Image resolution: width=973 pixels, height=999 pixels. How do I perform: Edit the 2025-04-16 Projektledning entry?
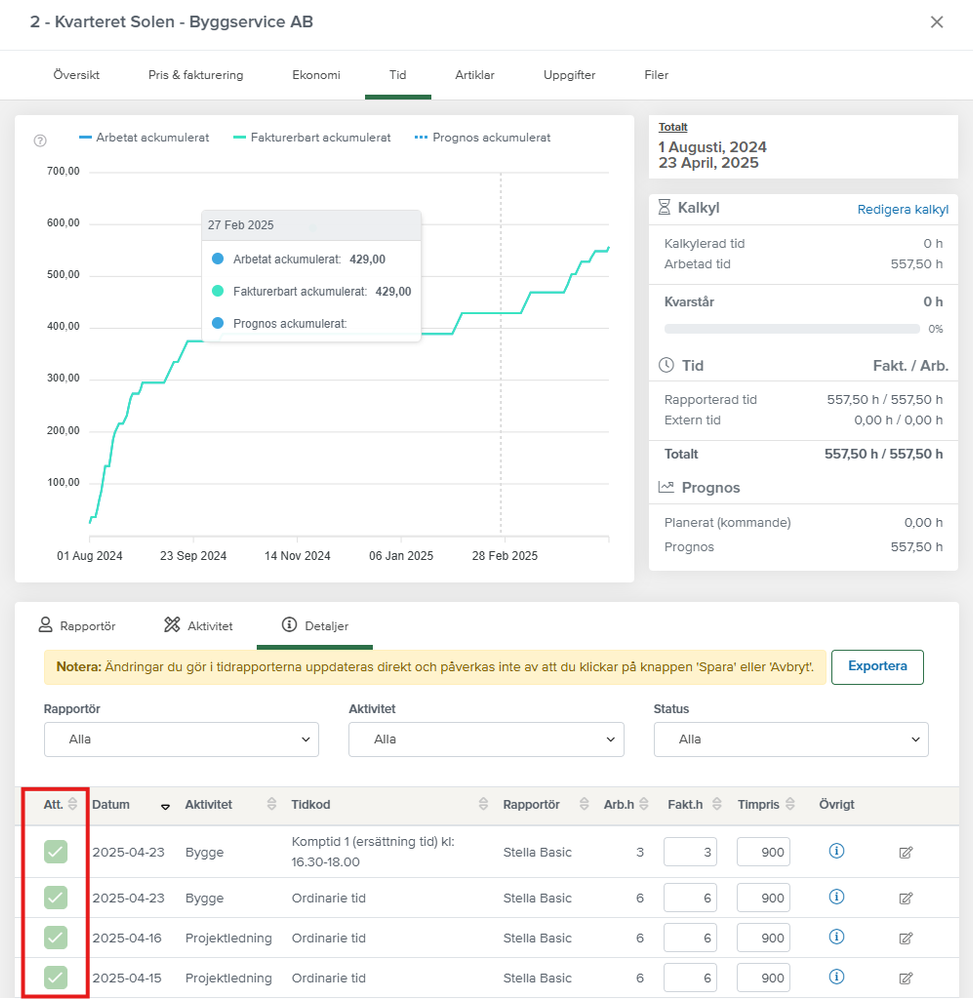[x=905, y=938]
